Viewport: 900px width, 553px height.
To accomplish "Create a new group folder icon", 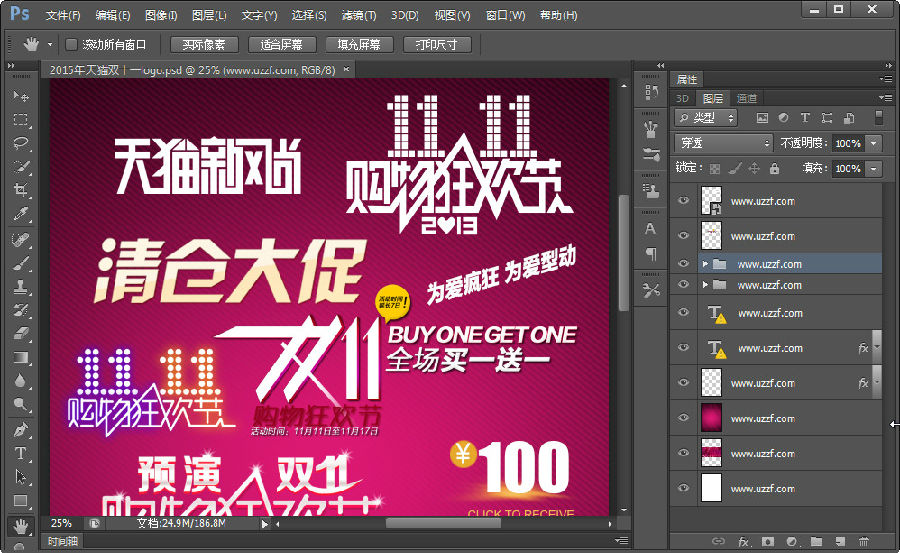I will pos(816,541).
